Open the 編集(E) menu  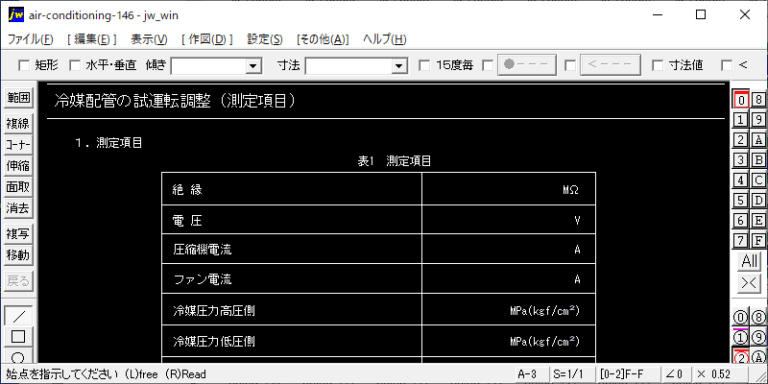[92, 40]
